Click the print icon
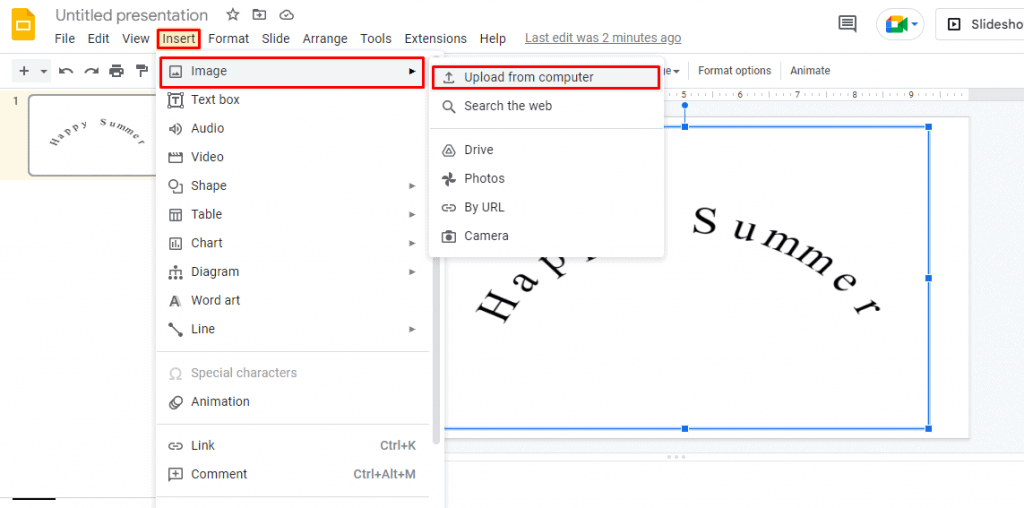This screenshot has height=508, width=1024. coord(116,71)
